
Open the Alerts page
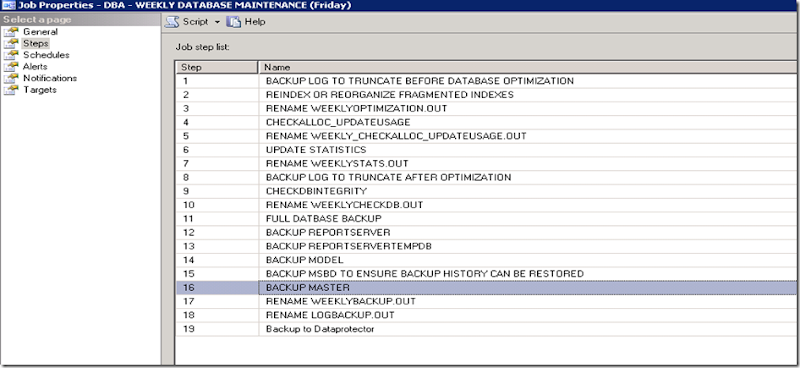[x=35, y=67]
